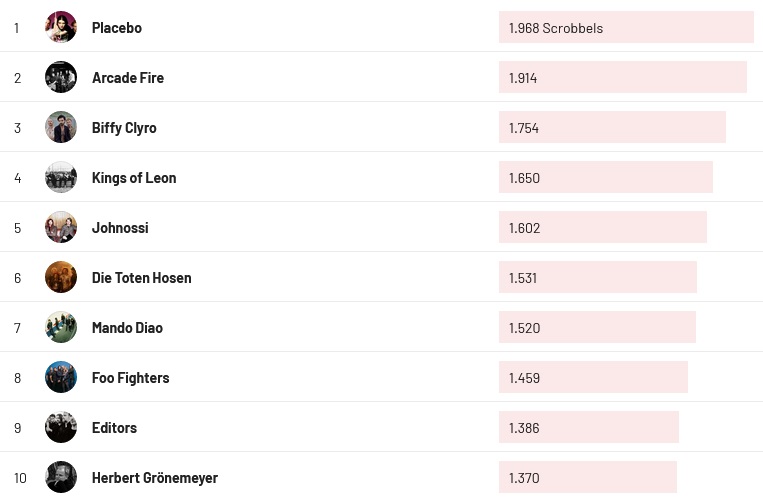Click Placebo's artist avatar
Image resolution: width=763 pixels, height=501 pixels.
click(x=61, y=27)
